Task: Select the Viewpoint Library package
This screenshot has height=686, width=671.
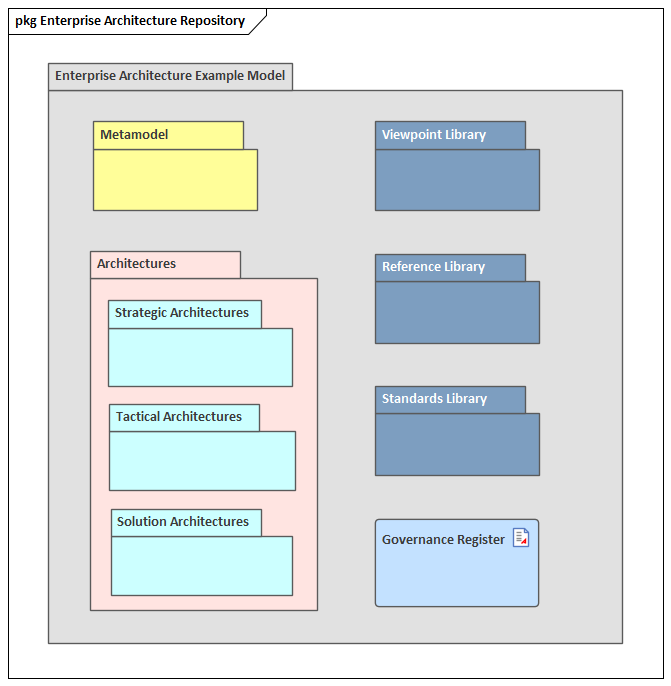Action: (457, 166)
